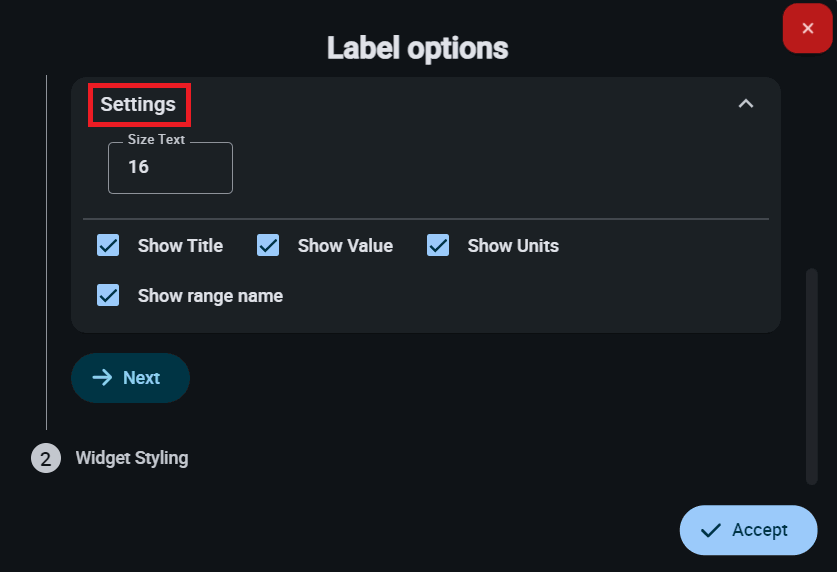The height and width of the screenshot is (572, 837).
Task: Collapse the Settings panel using the chevron
Action: coord(745,104)
